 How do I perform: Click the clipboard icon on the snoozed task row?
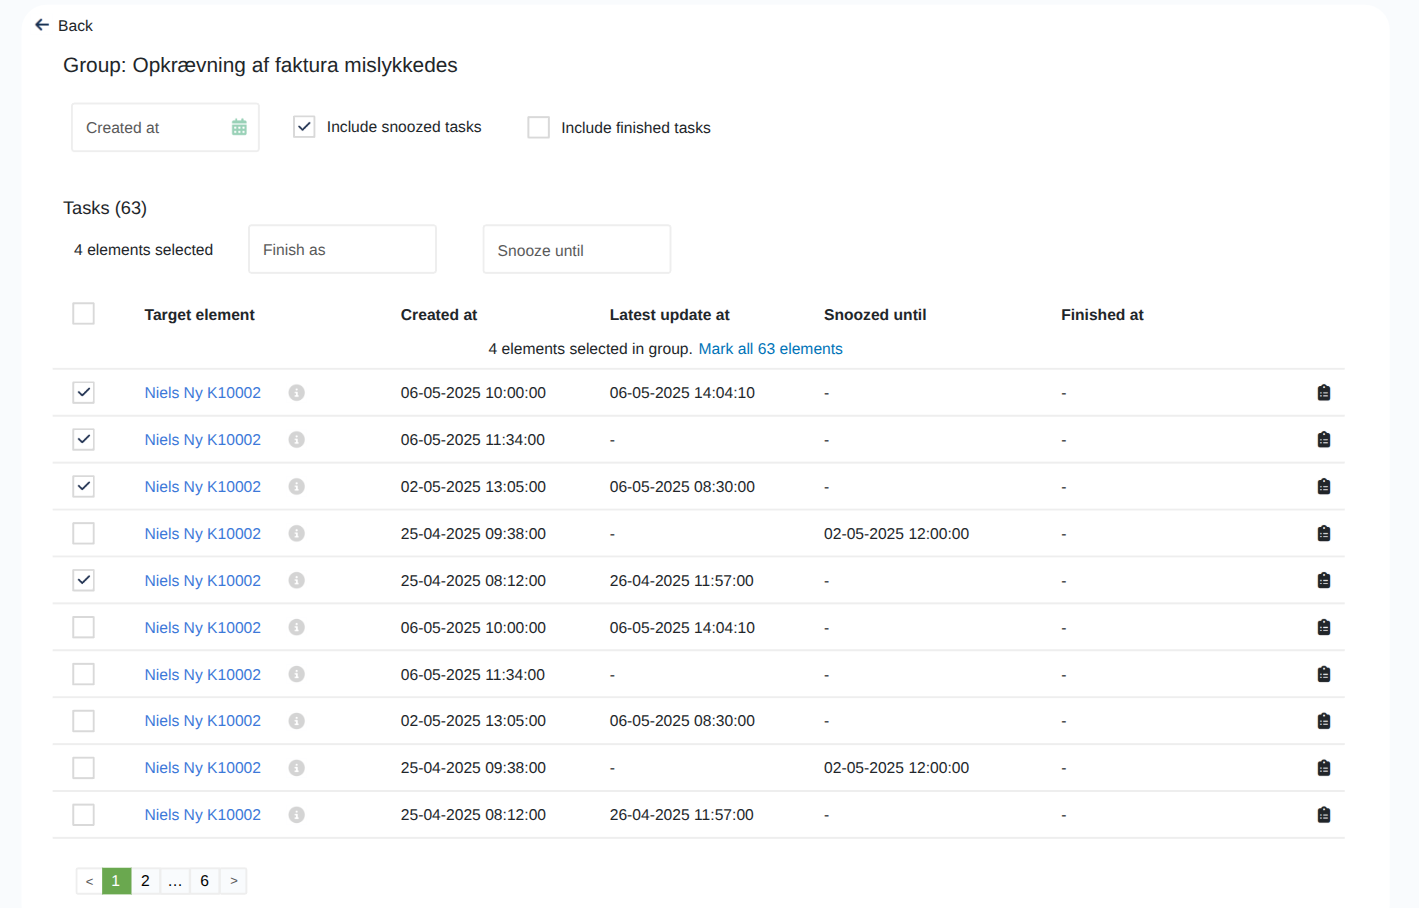[1324, 533]
